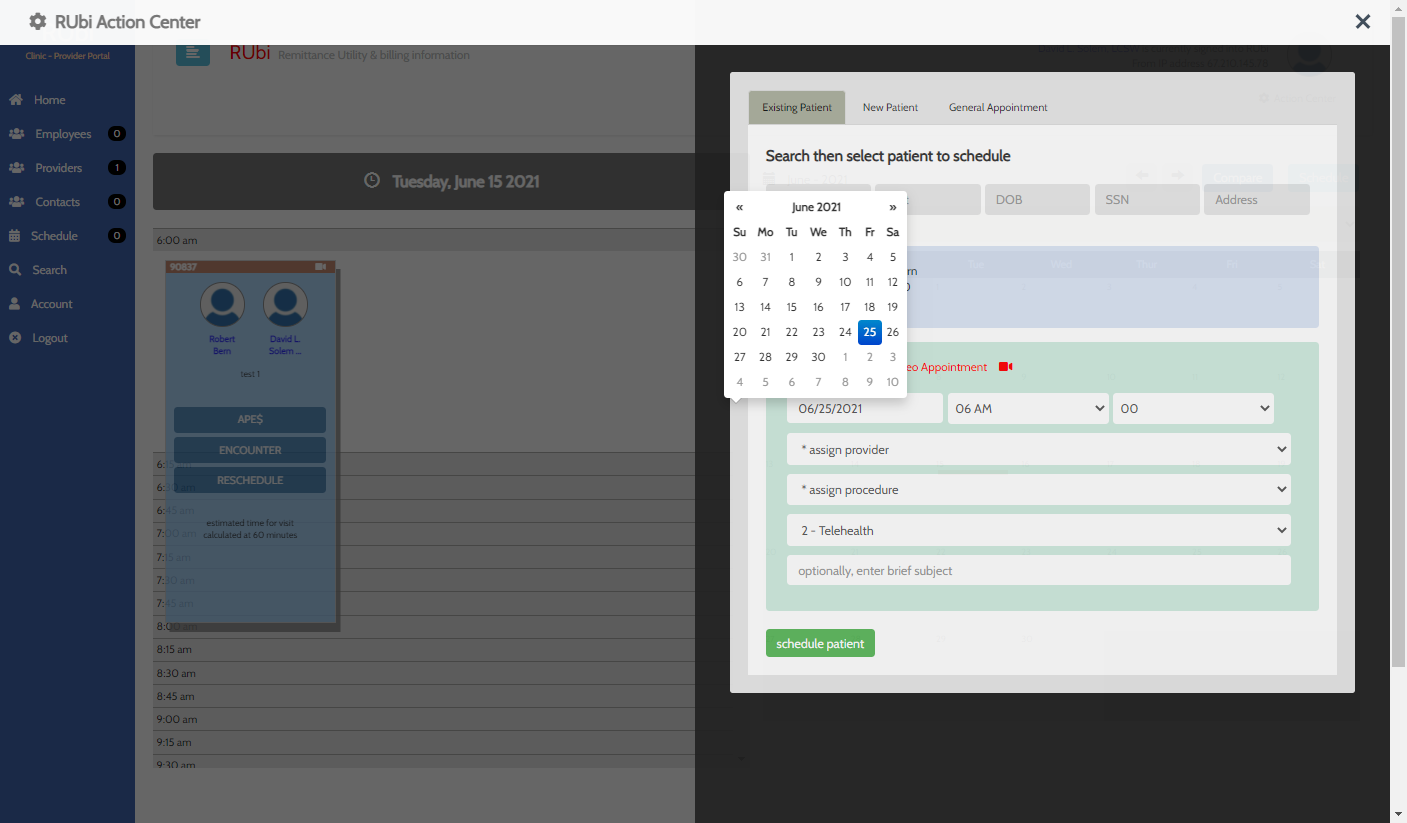Click the Logout icon in sidebar
The image size is (1407, 823).
click(x=15, y=338)
